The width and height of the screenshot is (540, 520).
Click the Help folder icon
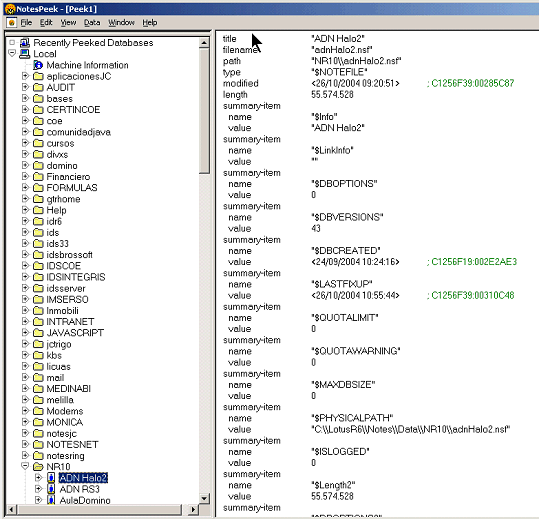38,210
